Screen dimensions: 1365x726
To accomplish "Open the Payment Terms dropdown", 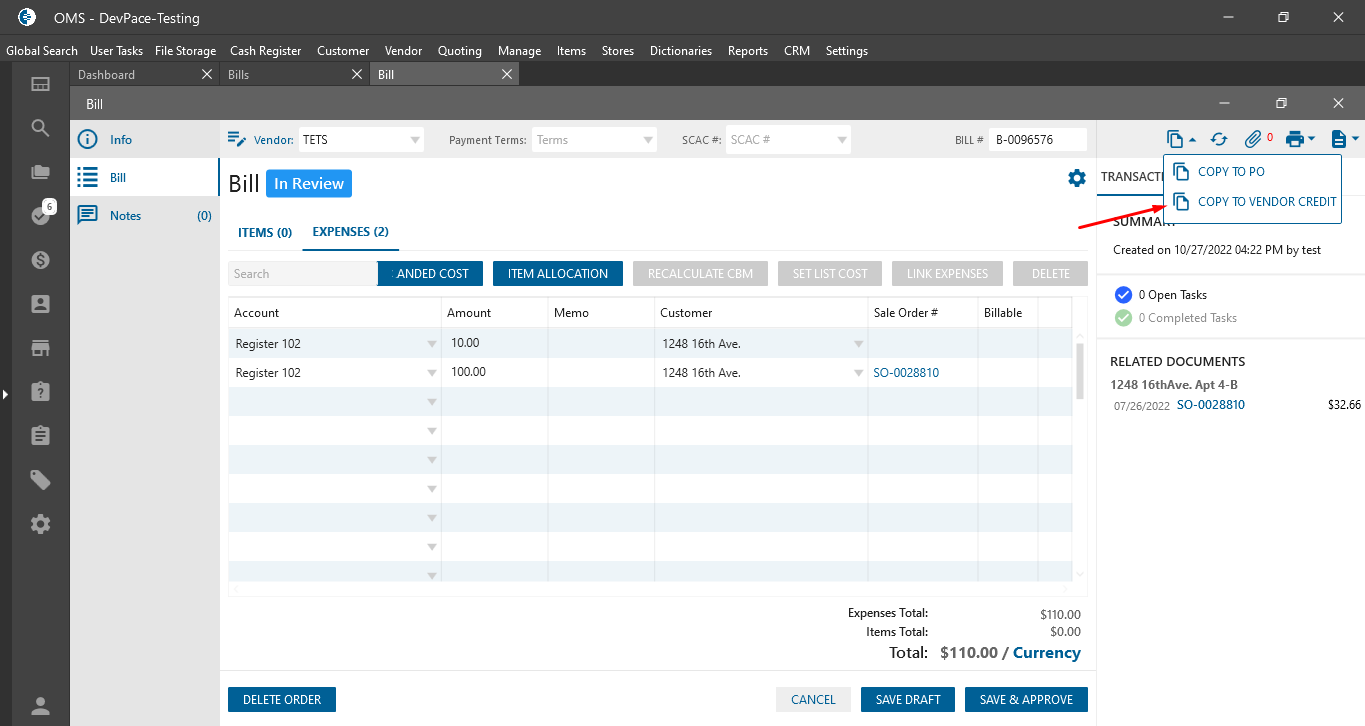I will [x=648, y=140].
